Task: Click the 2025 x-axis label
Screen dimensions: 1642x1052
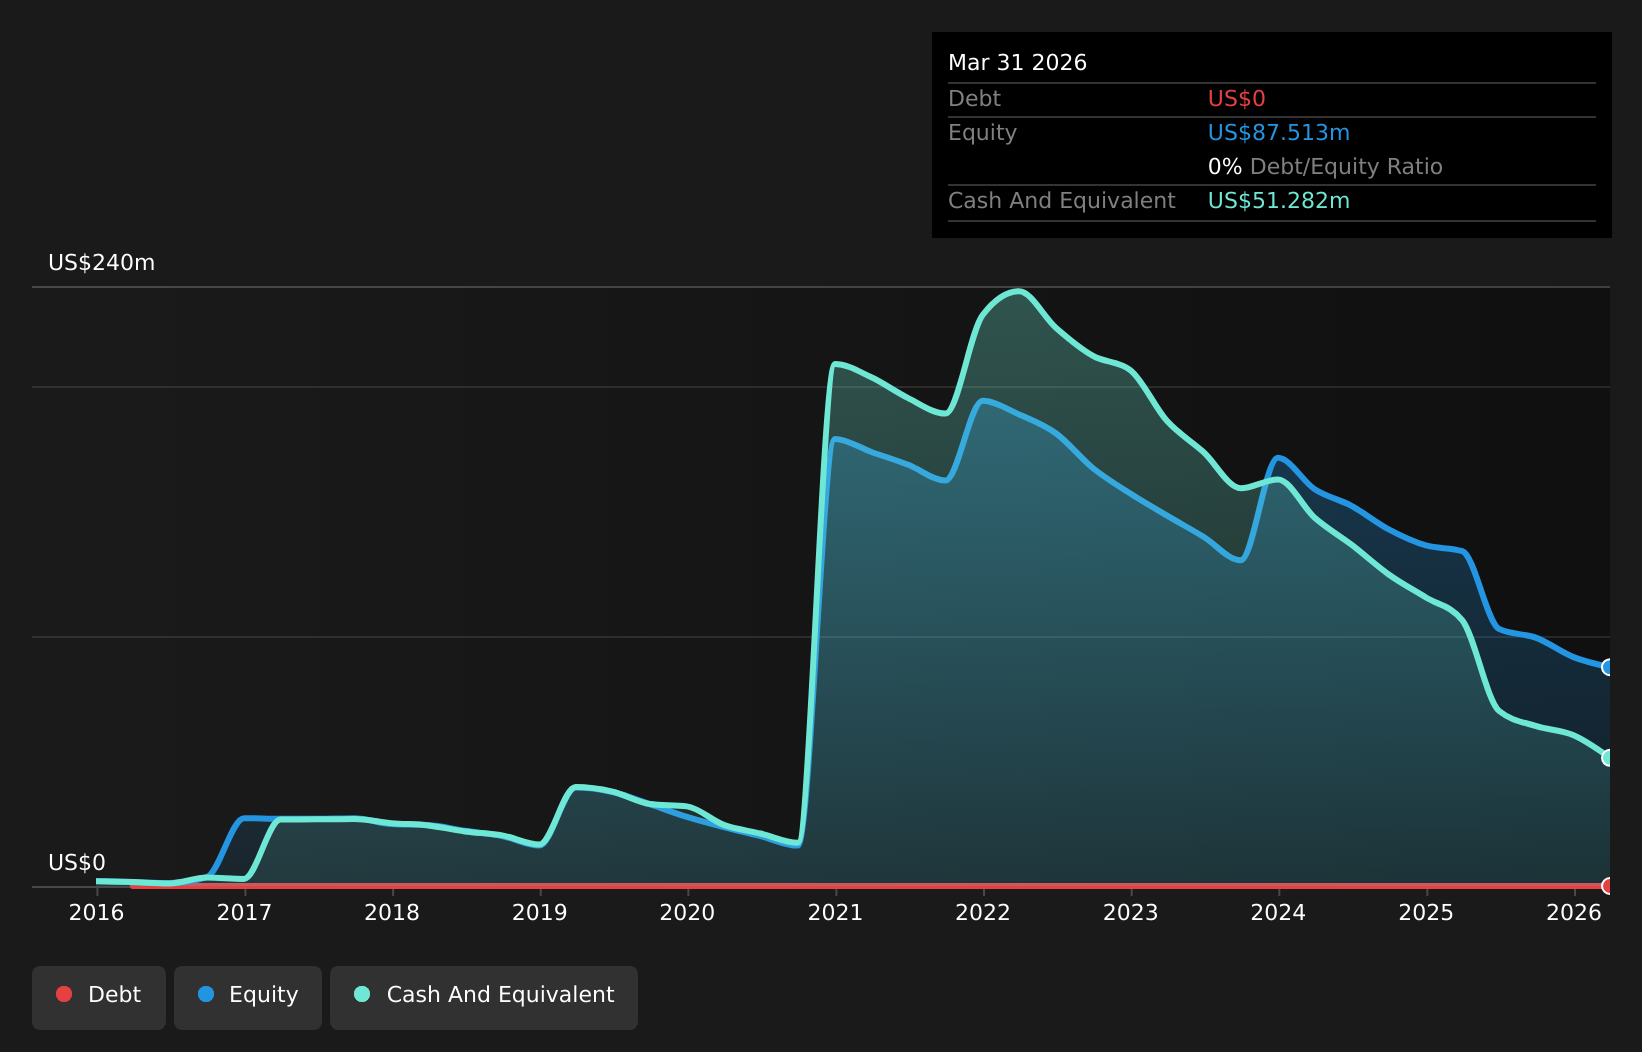Action: pos(1426,912)
